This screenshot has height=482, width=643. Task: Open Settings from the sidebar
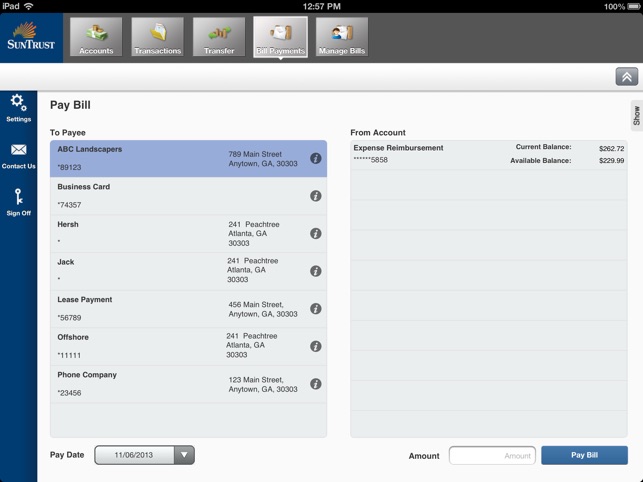[18, 108]
